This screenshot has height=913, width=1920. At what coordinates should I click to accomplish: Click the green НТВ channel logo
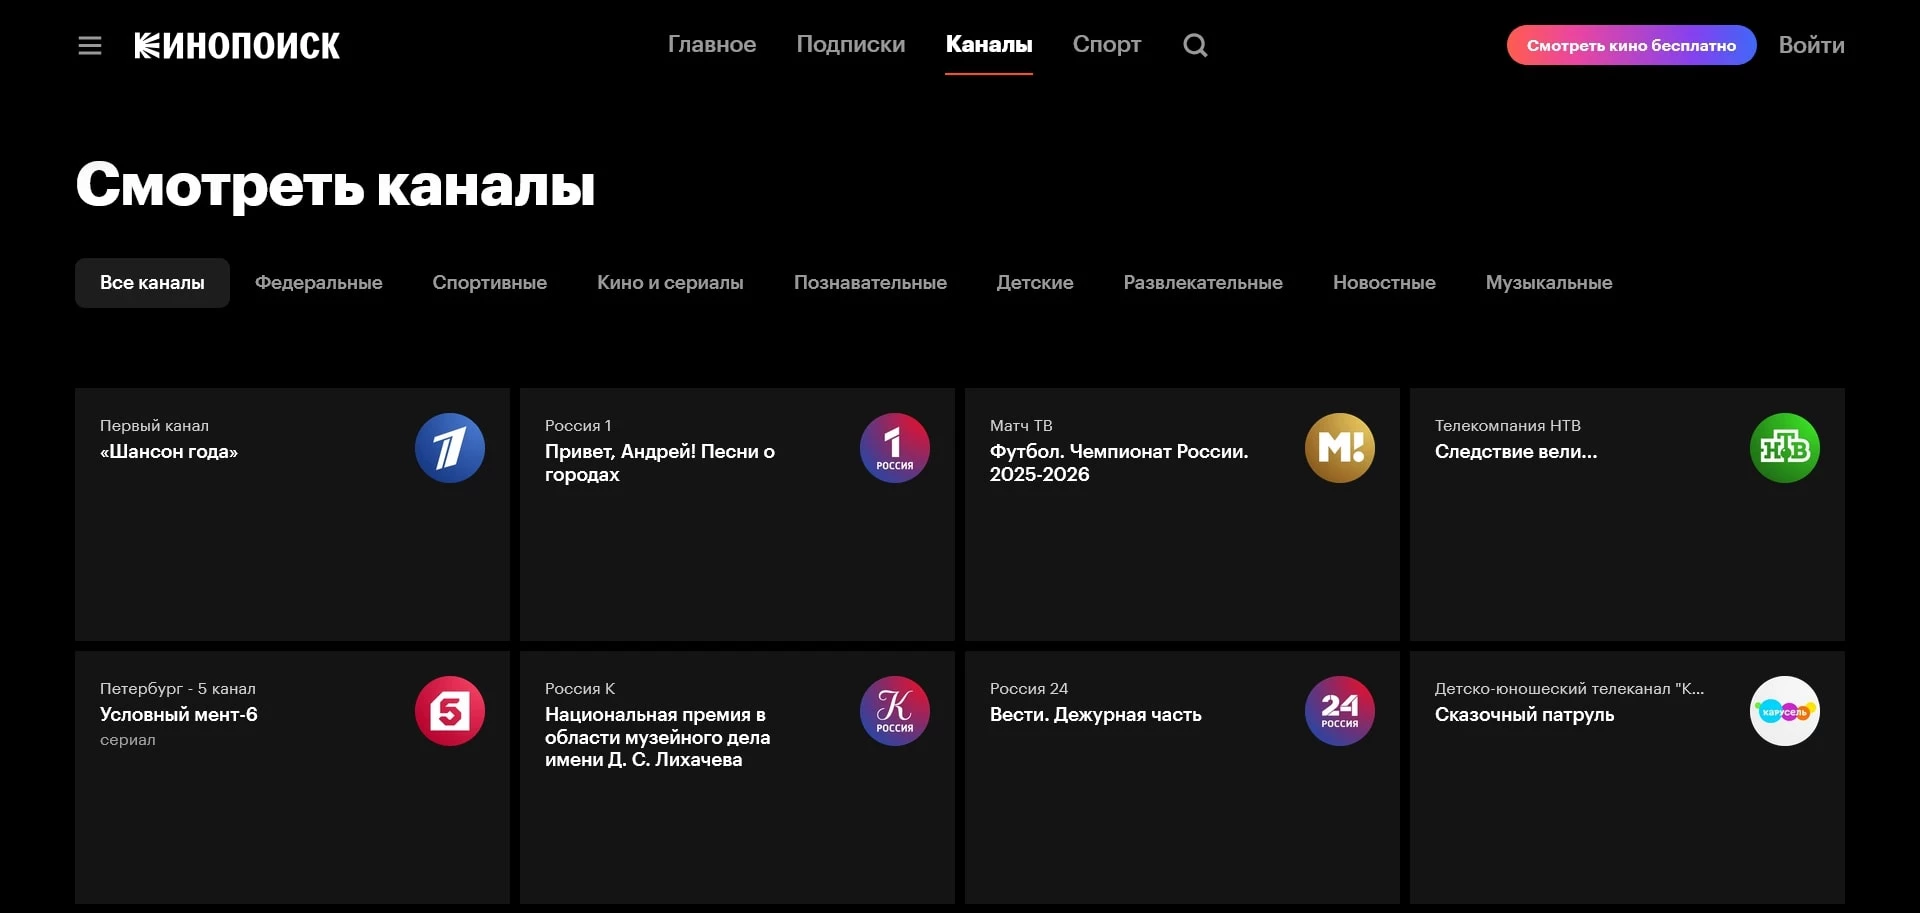(x=1785, y=447)
